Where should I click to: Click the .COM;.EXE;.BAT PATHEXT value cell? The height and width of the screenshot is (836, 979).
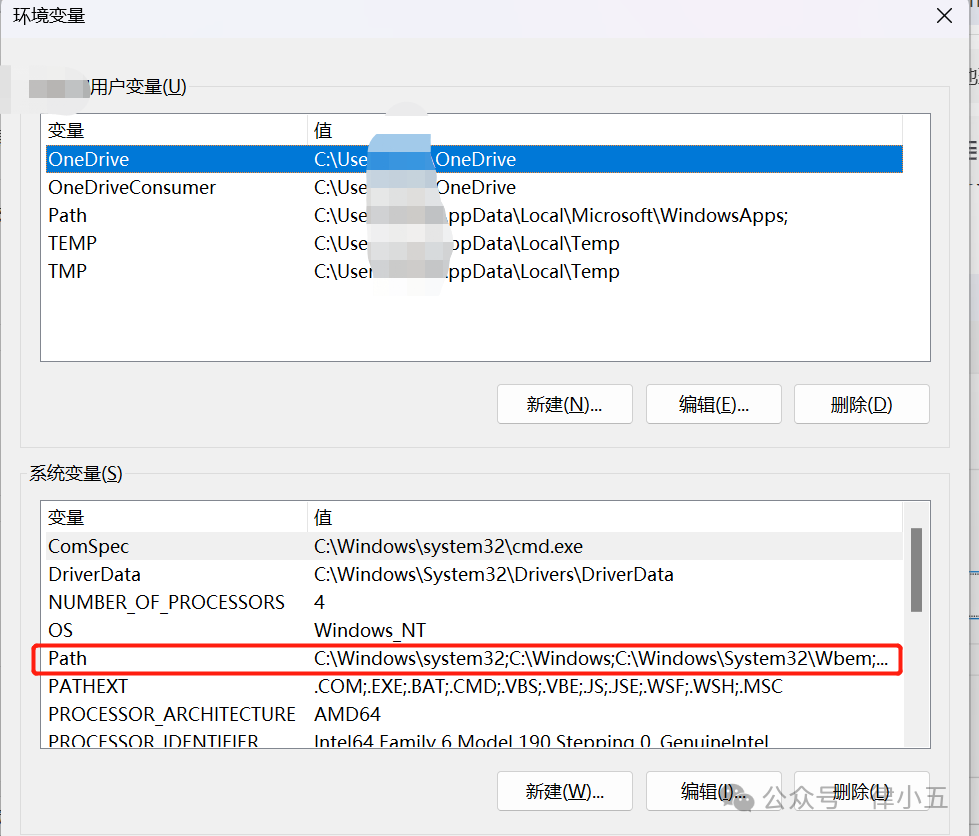tap(548, 687)
